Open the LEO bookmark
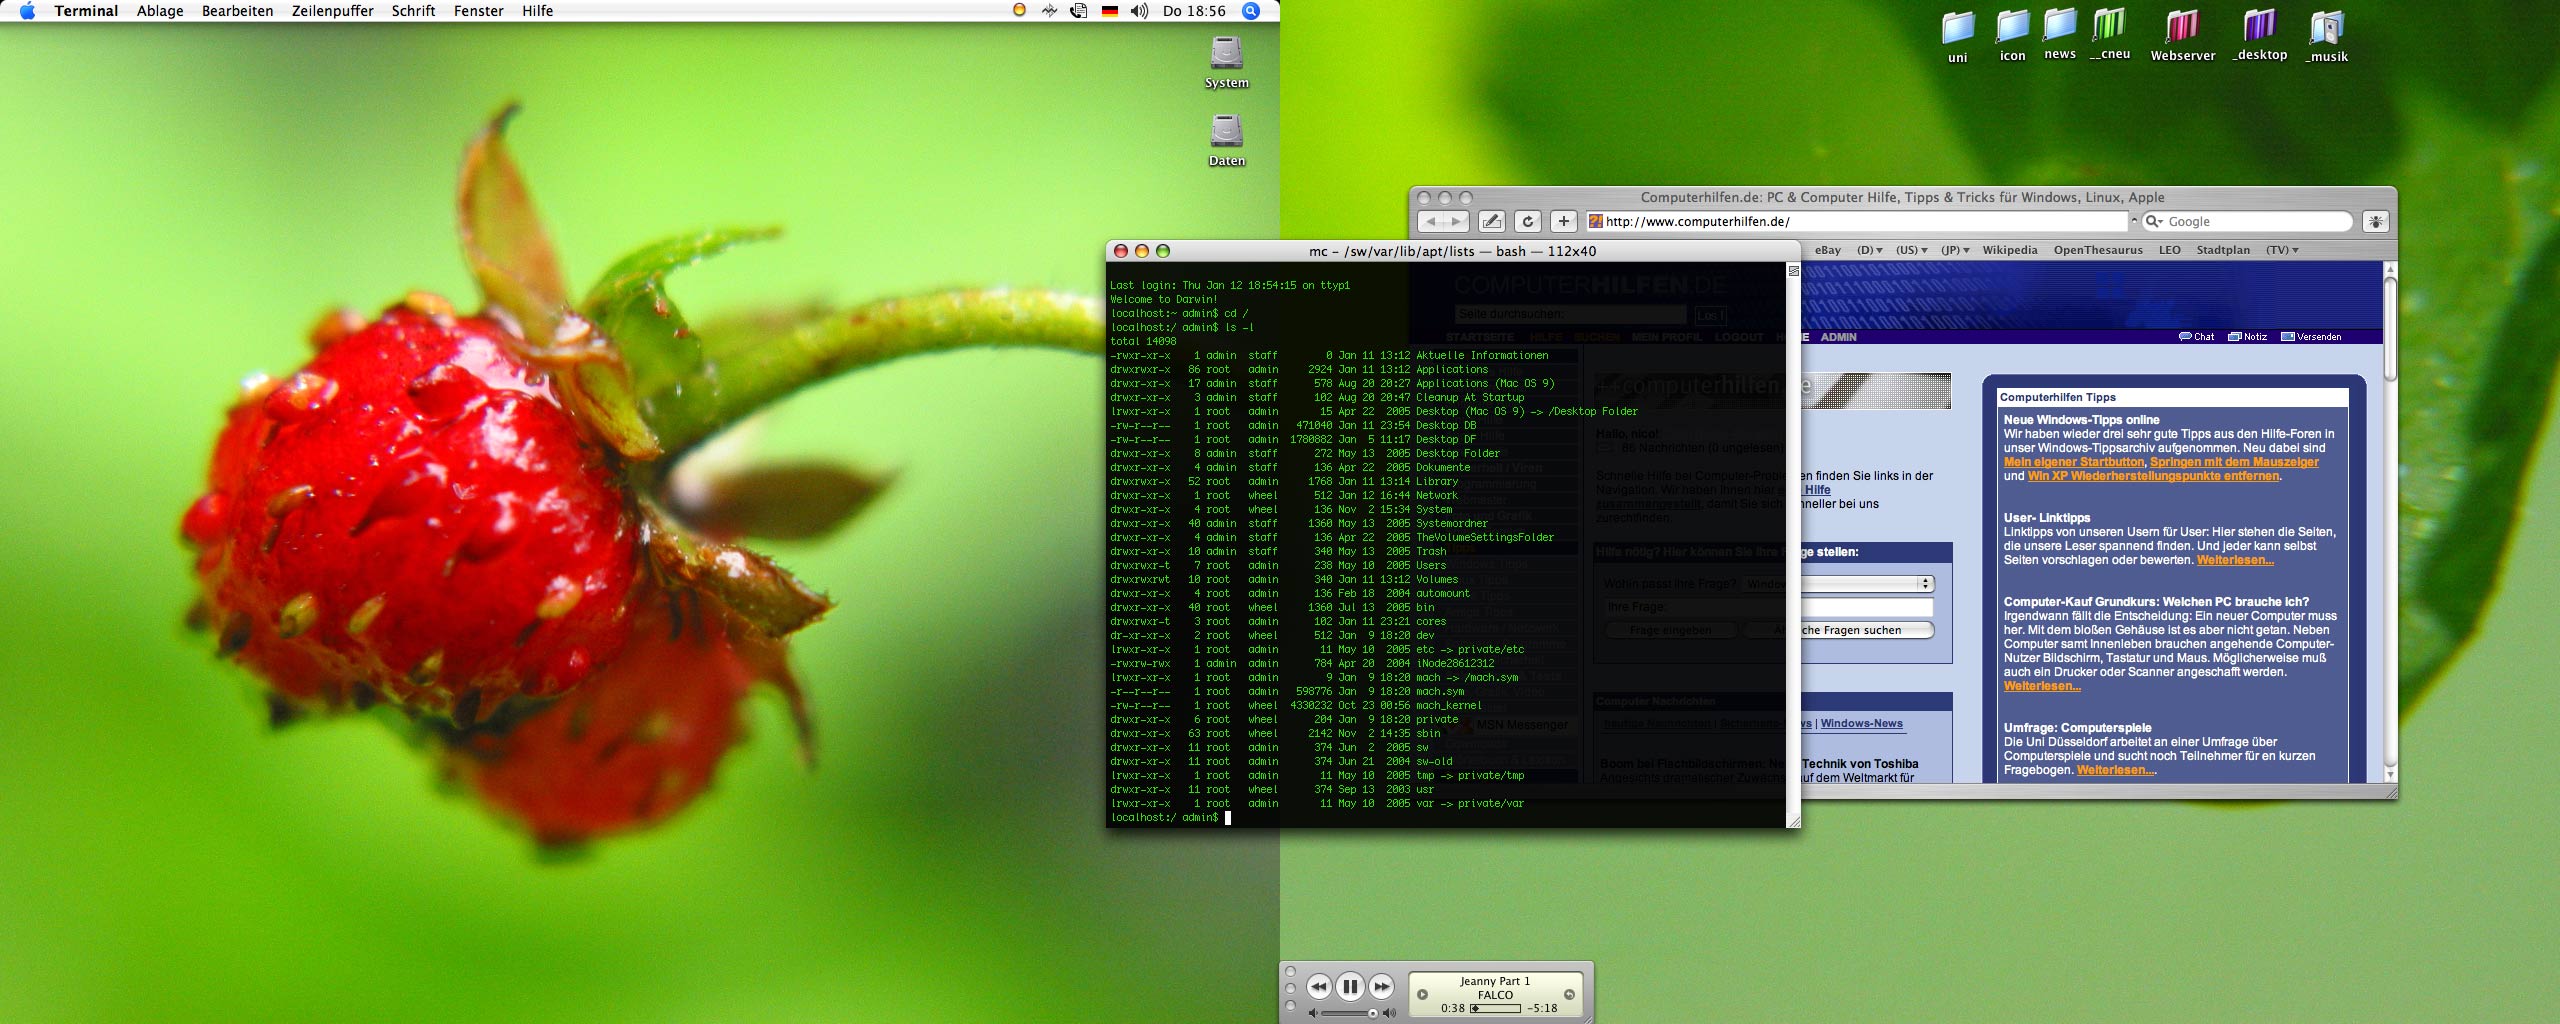 (2169, 250)
